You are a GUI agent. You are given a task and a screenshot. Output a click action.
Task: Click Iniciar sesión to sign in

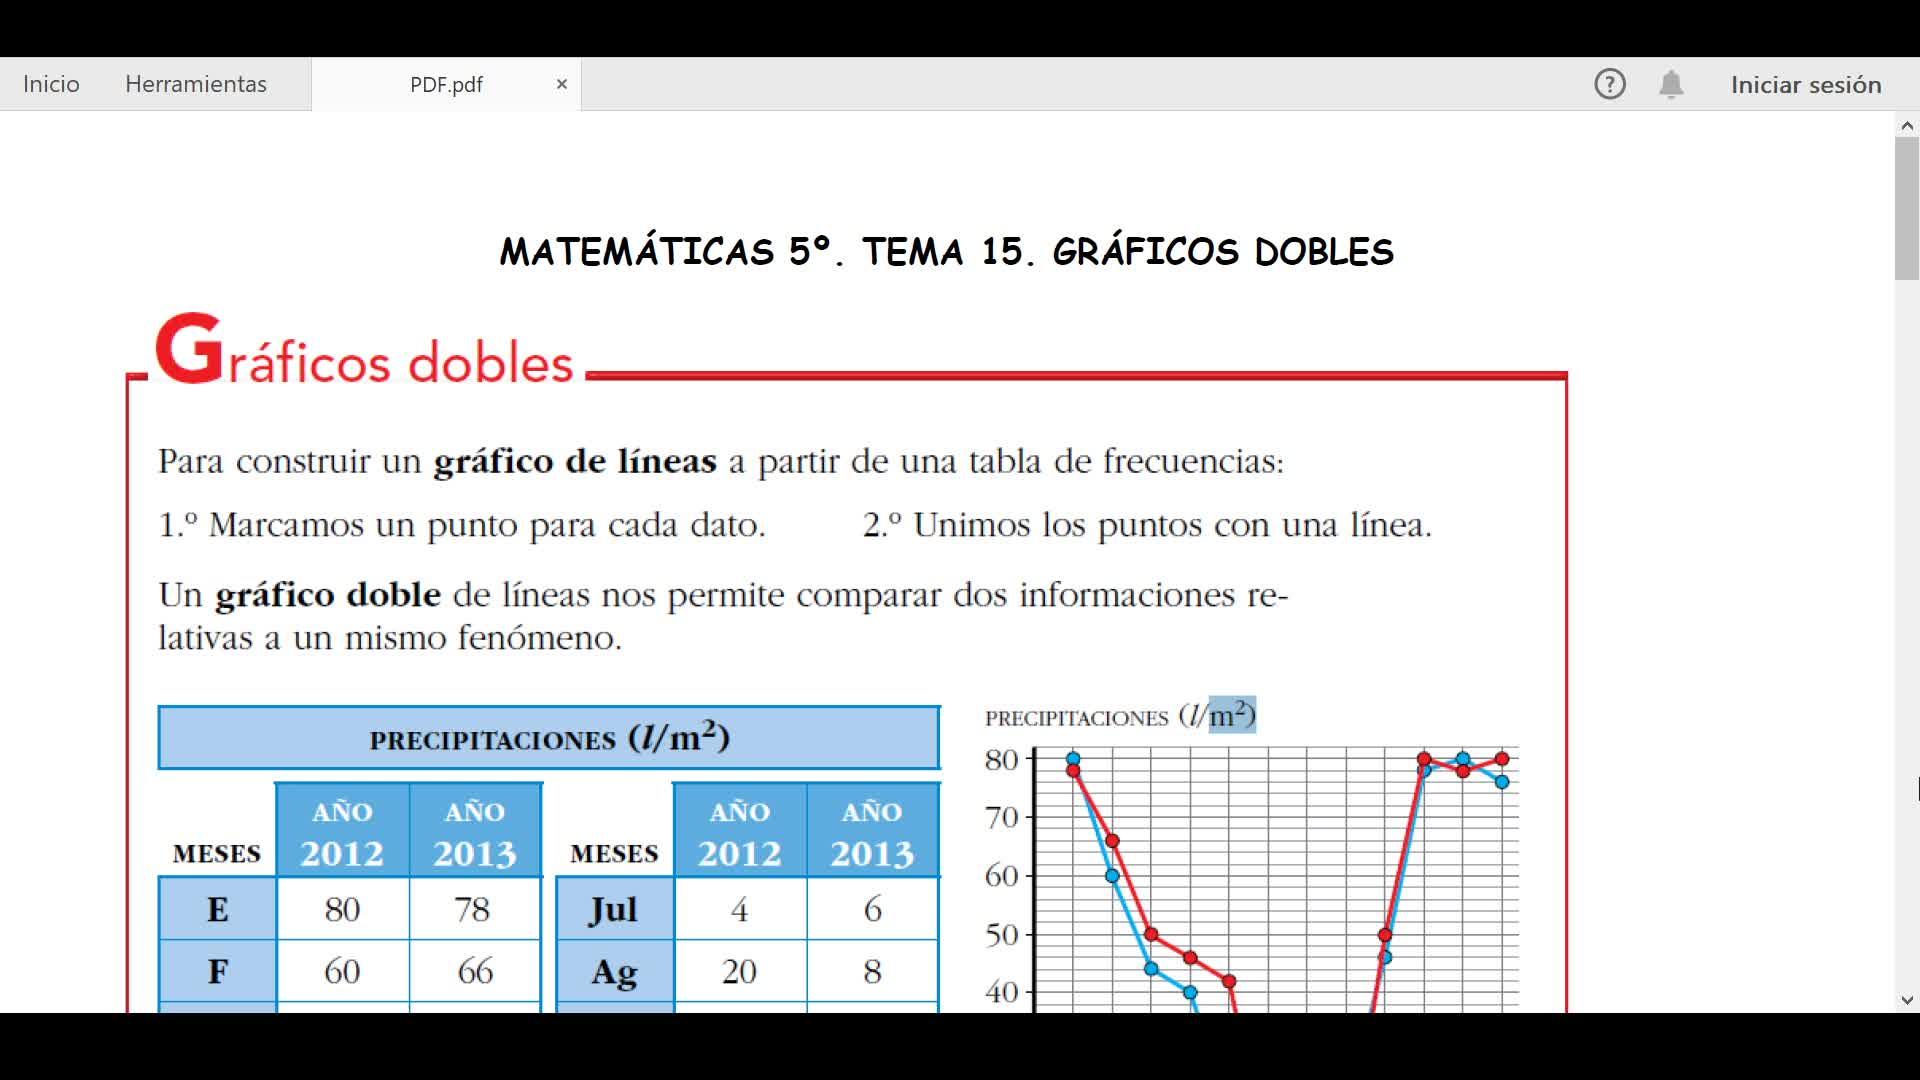coord(1806,84)
